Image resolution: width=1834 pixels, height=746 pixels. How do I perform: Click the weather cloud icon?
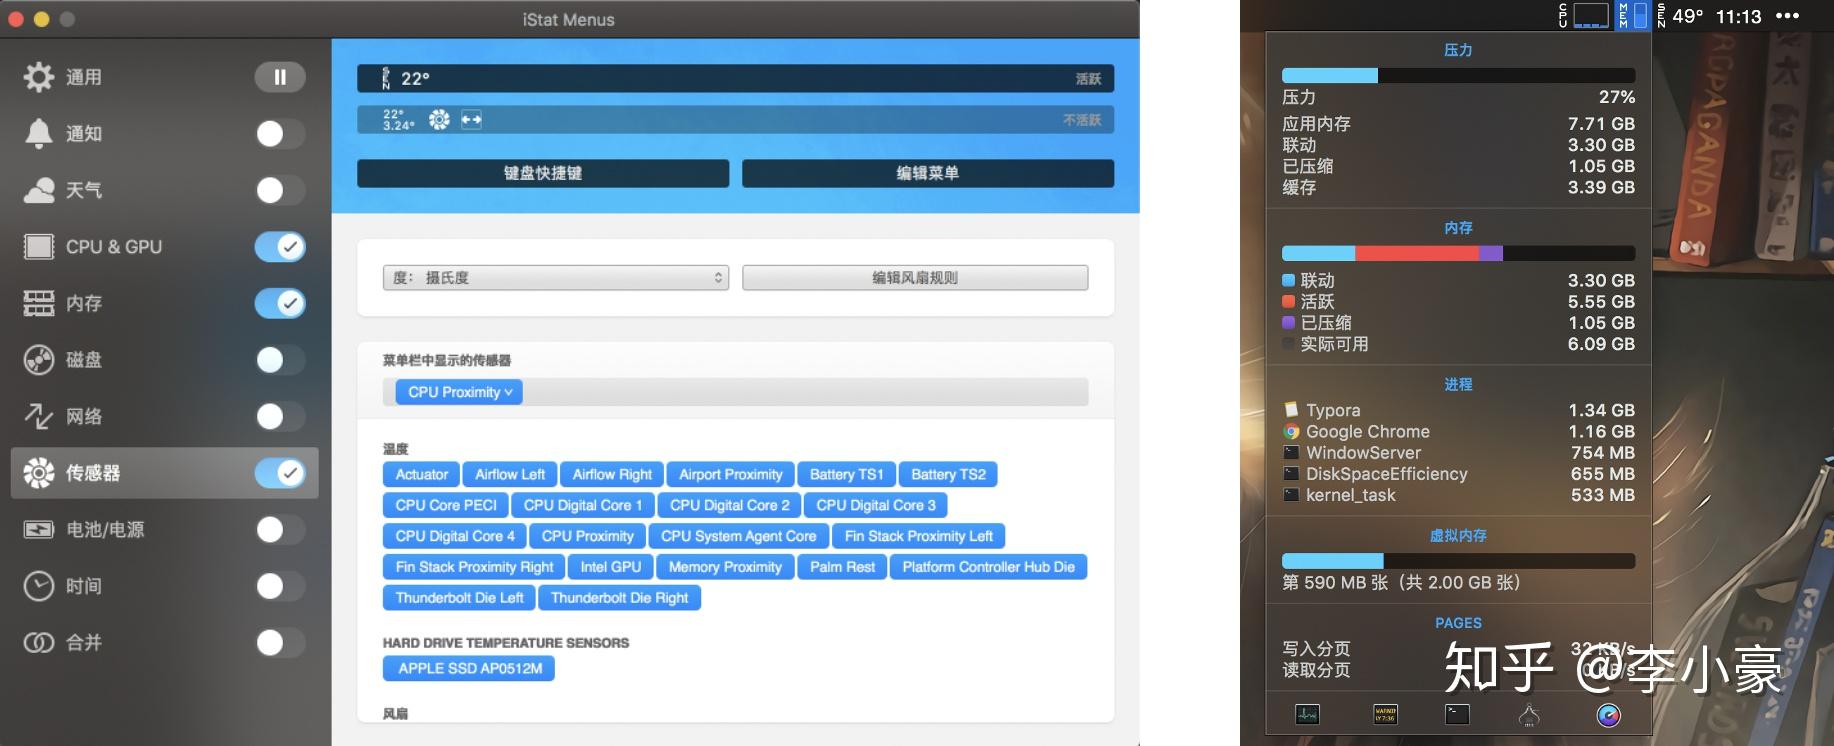tap(39, 190)
